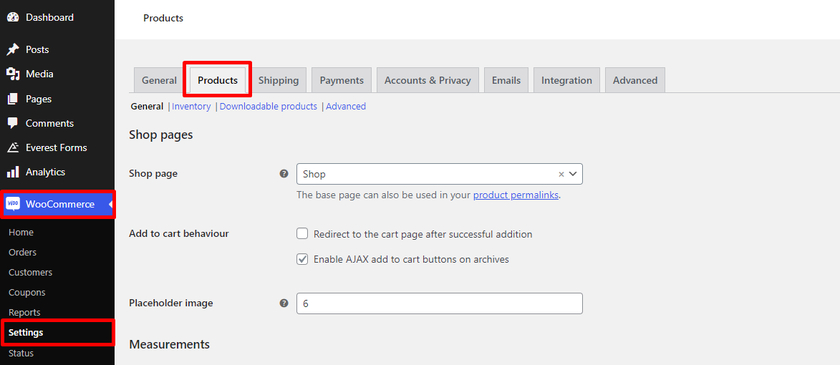Click the WooCommerce Woo logo icon

click(13, 204)
